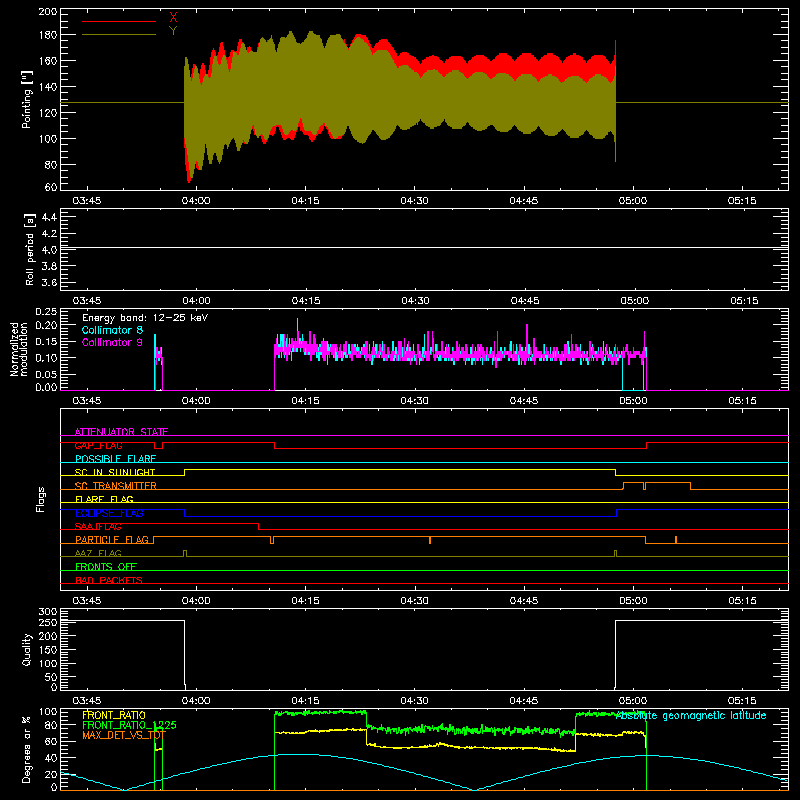
Task: Click the GAP_FLAG label
Action: [98, 445]
